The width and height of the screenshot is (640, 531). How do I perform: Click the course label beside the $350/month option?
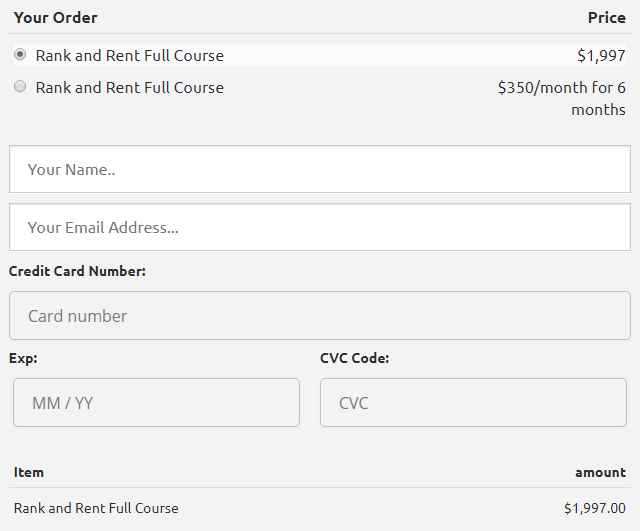coord(130,88)
